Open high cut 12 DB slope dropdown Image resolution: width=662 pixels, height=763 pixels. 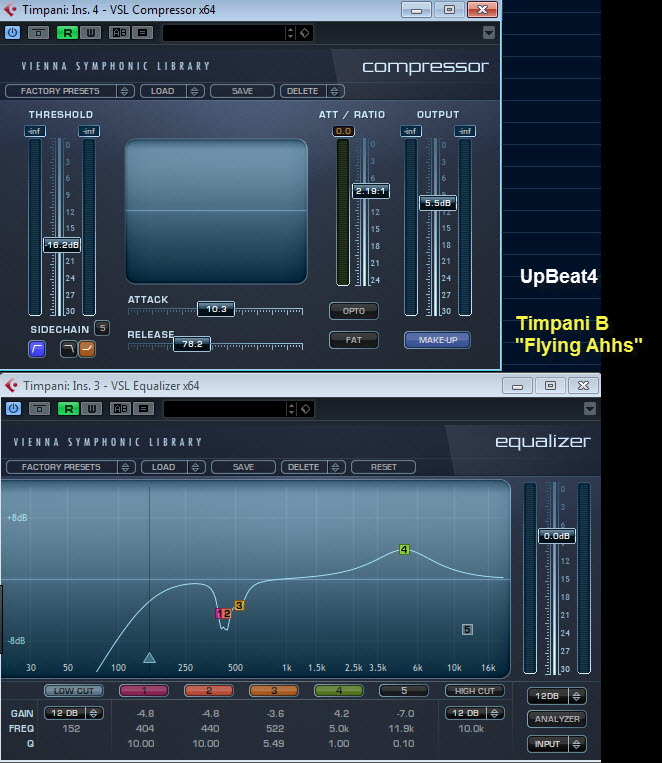click(475, 713)
